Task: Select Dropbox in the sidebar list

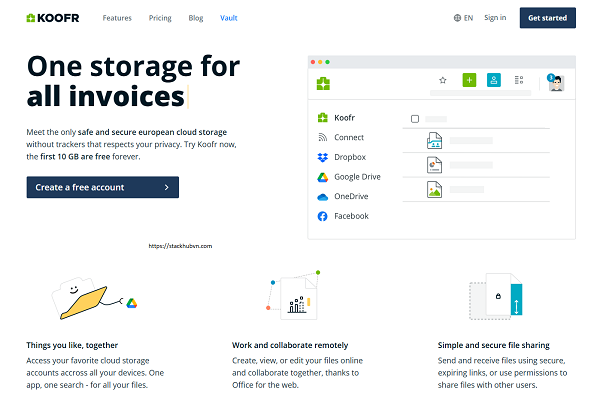Action: point(342,157)
